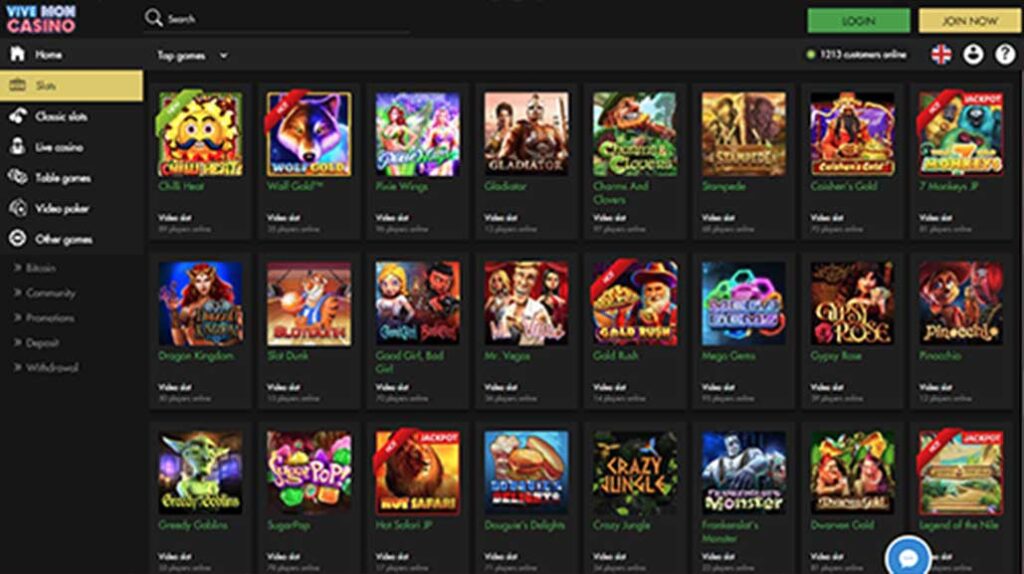Viewport: 1024px width, 574px height.
Task: Click the Stampede title link
Action: click(724, 186)
